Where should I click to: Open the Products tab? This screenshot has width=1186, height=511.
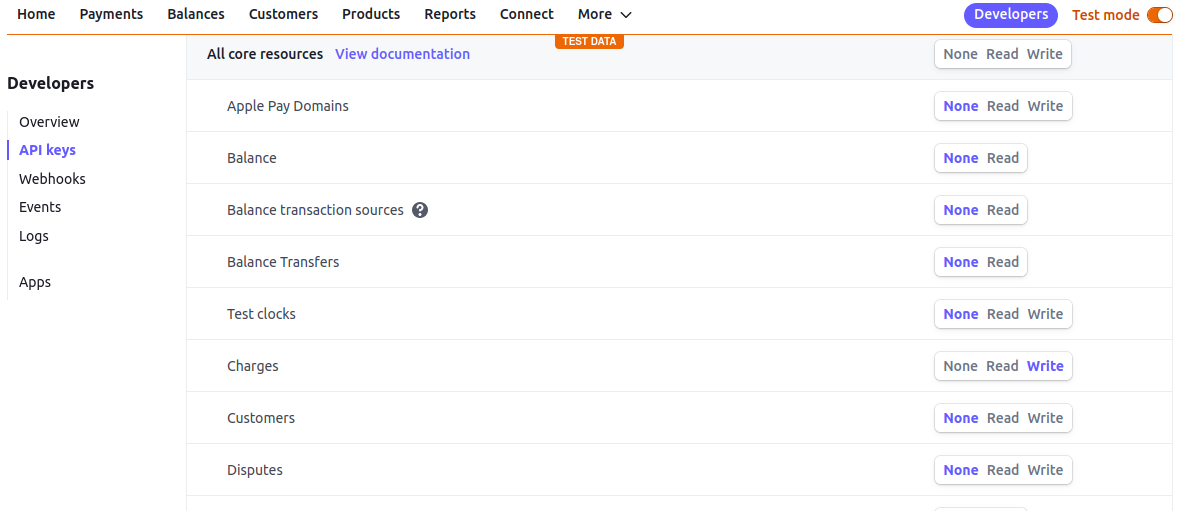371,14
